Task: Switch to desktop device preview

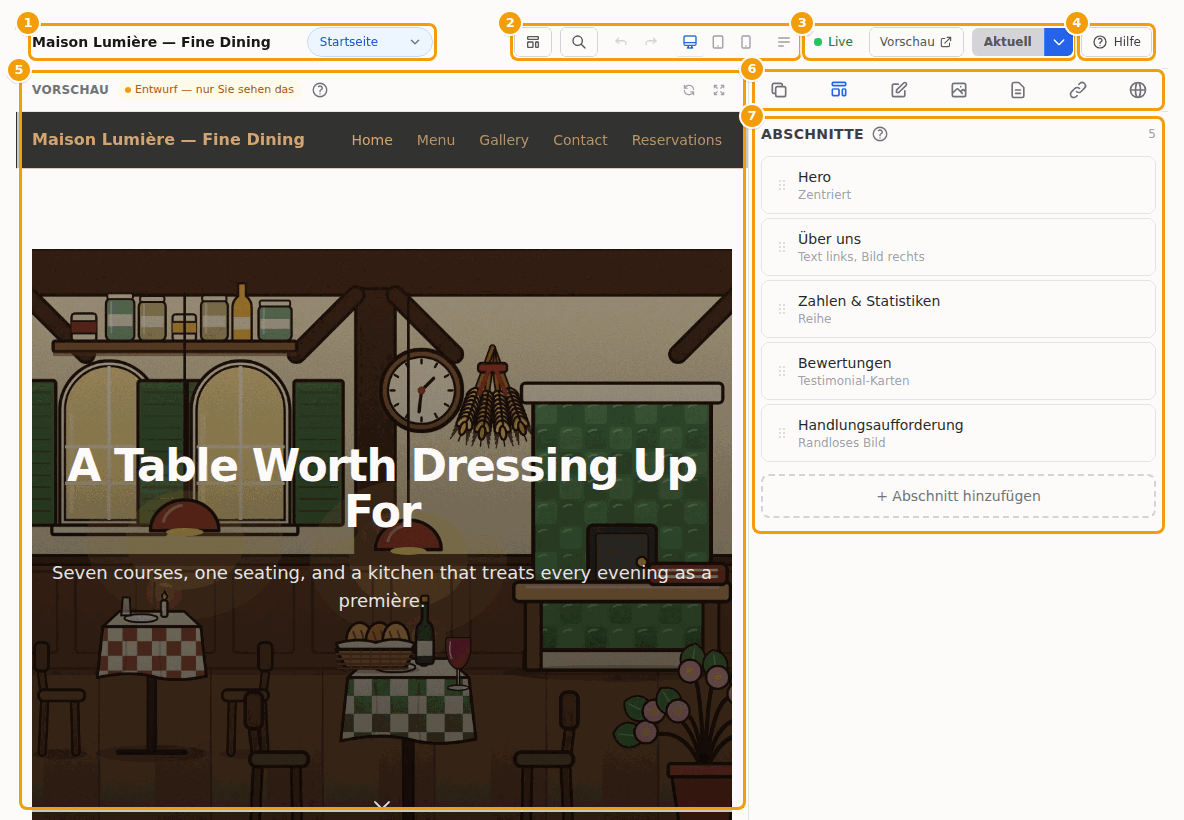Action: coord(689,42)
